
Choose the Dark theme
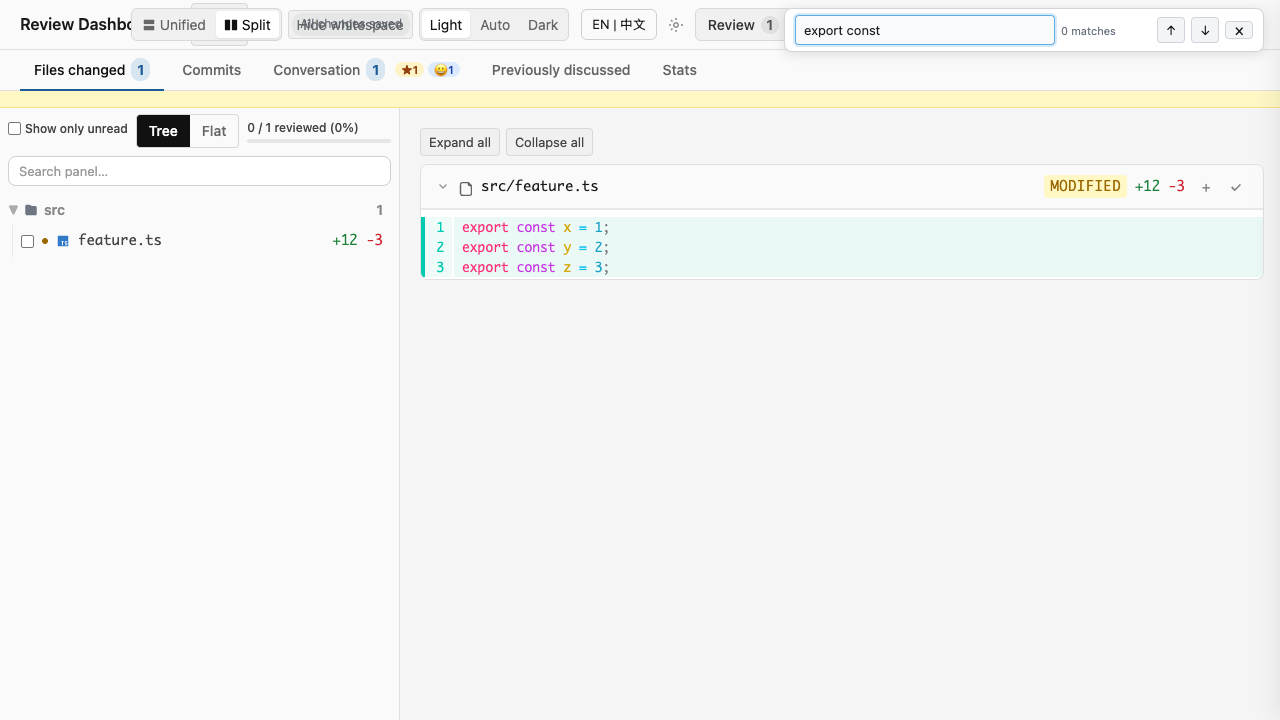click(543, 25)
